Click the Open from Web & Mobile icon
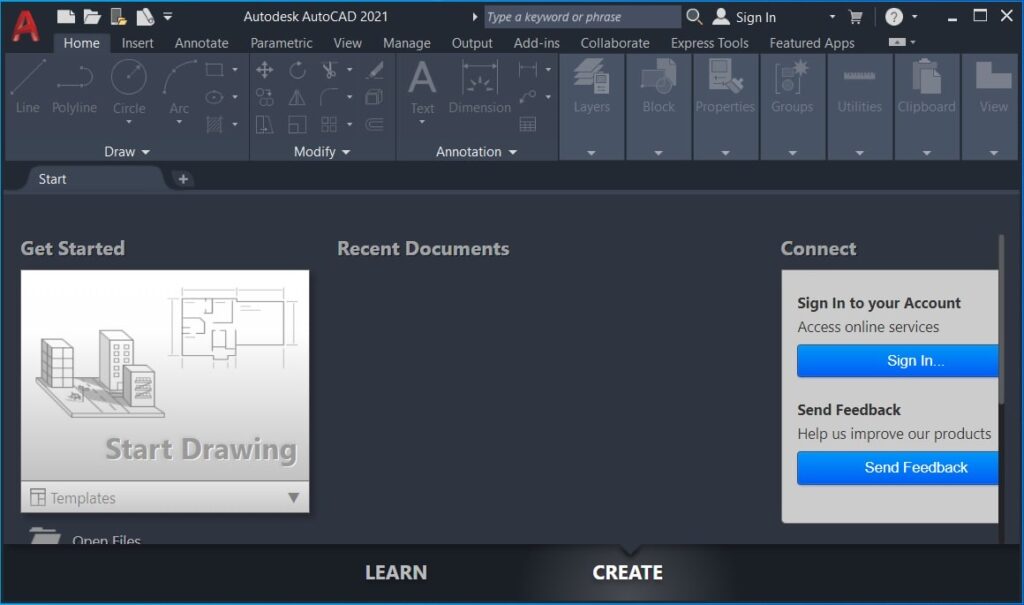1024x605 pixels. coord(118,16)
